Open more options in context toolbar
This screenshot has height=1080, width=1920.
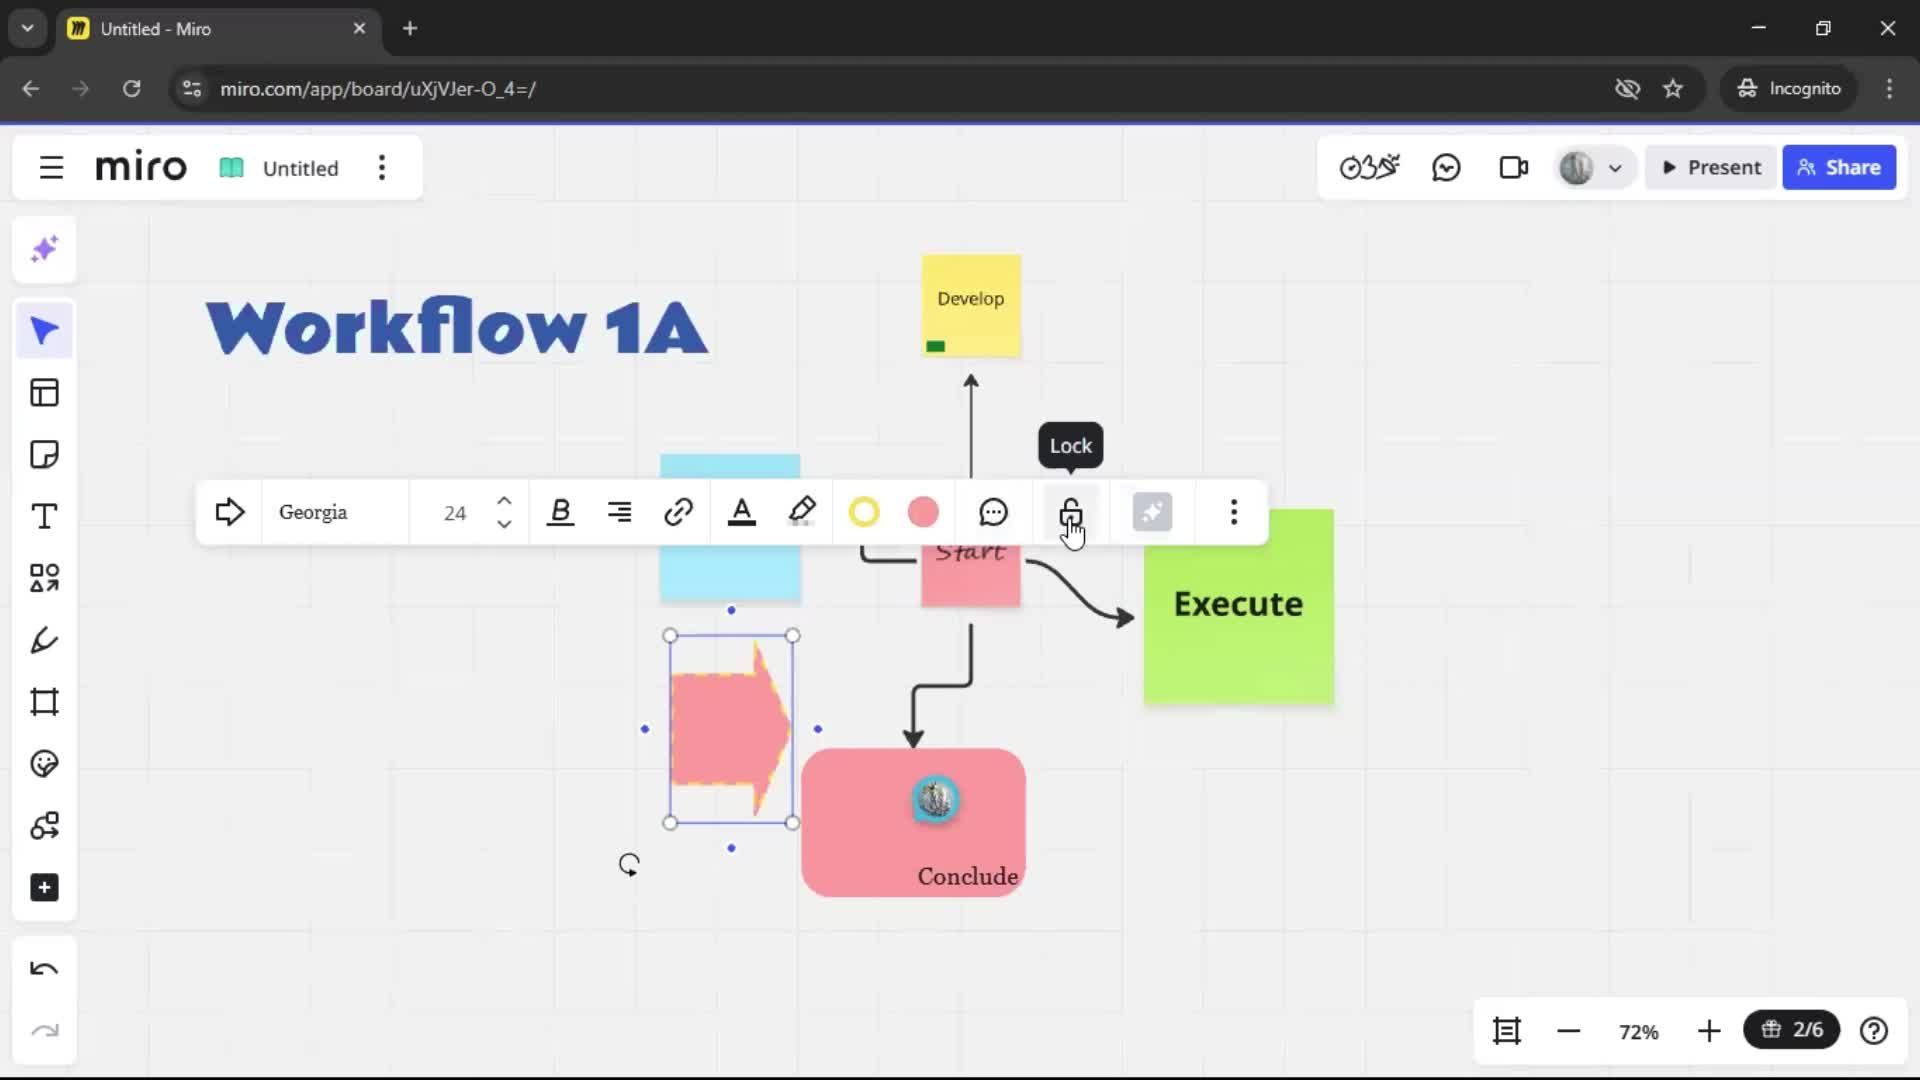pos(1234,512)
